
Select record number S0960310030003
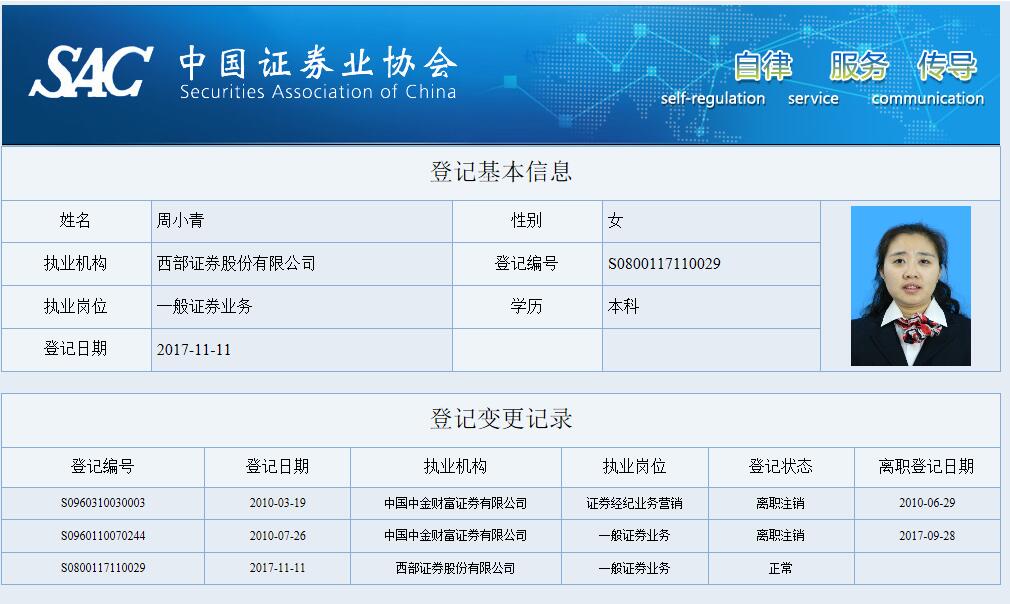pos(103,503)
